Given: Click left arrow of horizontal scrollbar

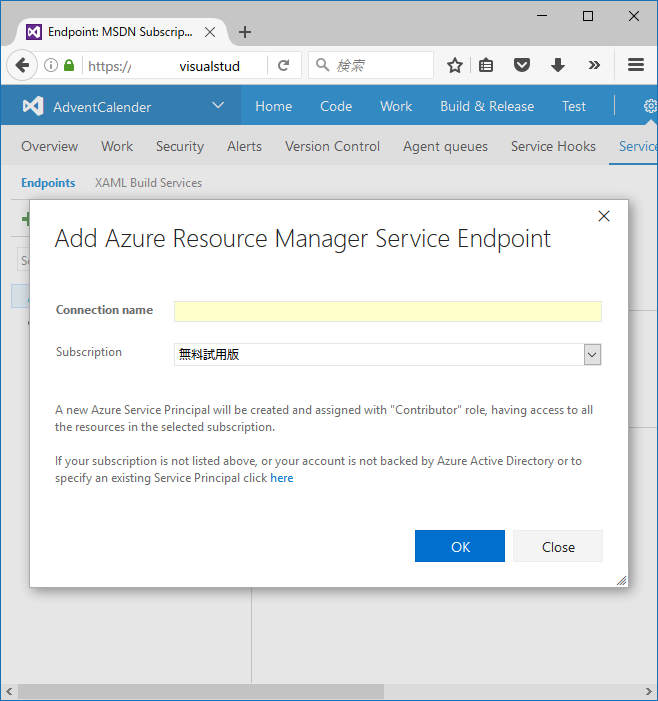Looking at the screenshot, I should (x=9, y=691).
